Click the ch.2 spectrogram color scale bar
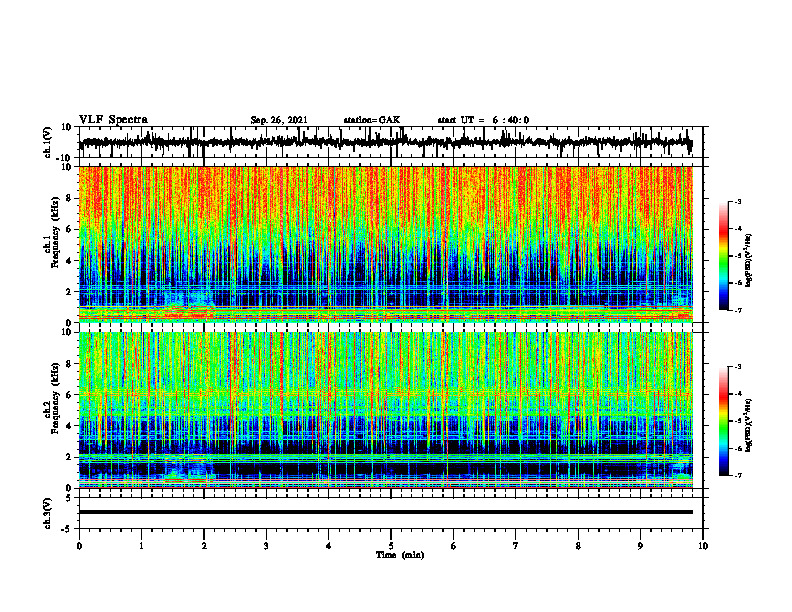Screen dimensions: 792x612 coord(724,421)
